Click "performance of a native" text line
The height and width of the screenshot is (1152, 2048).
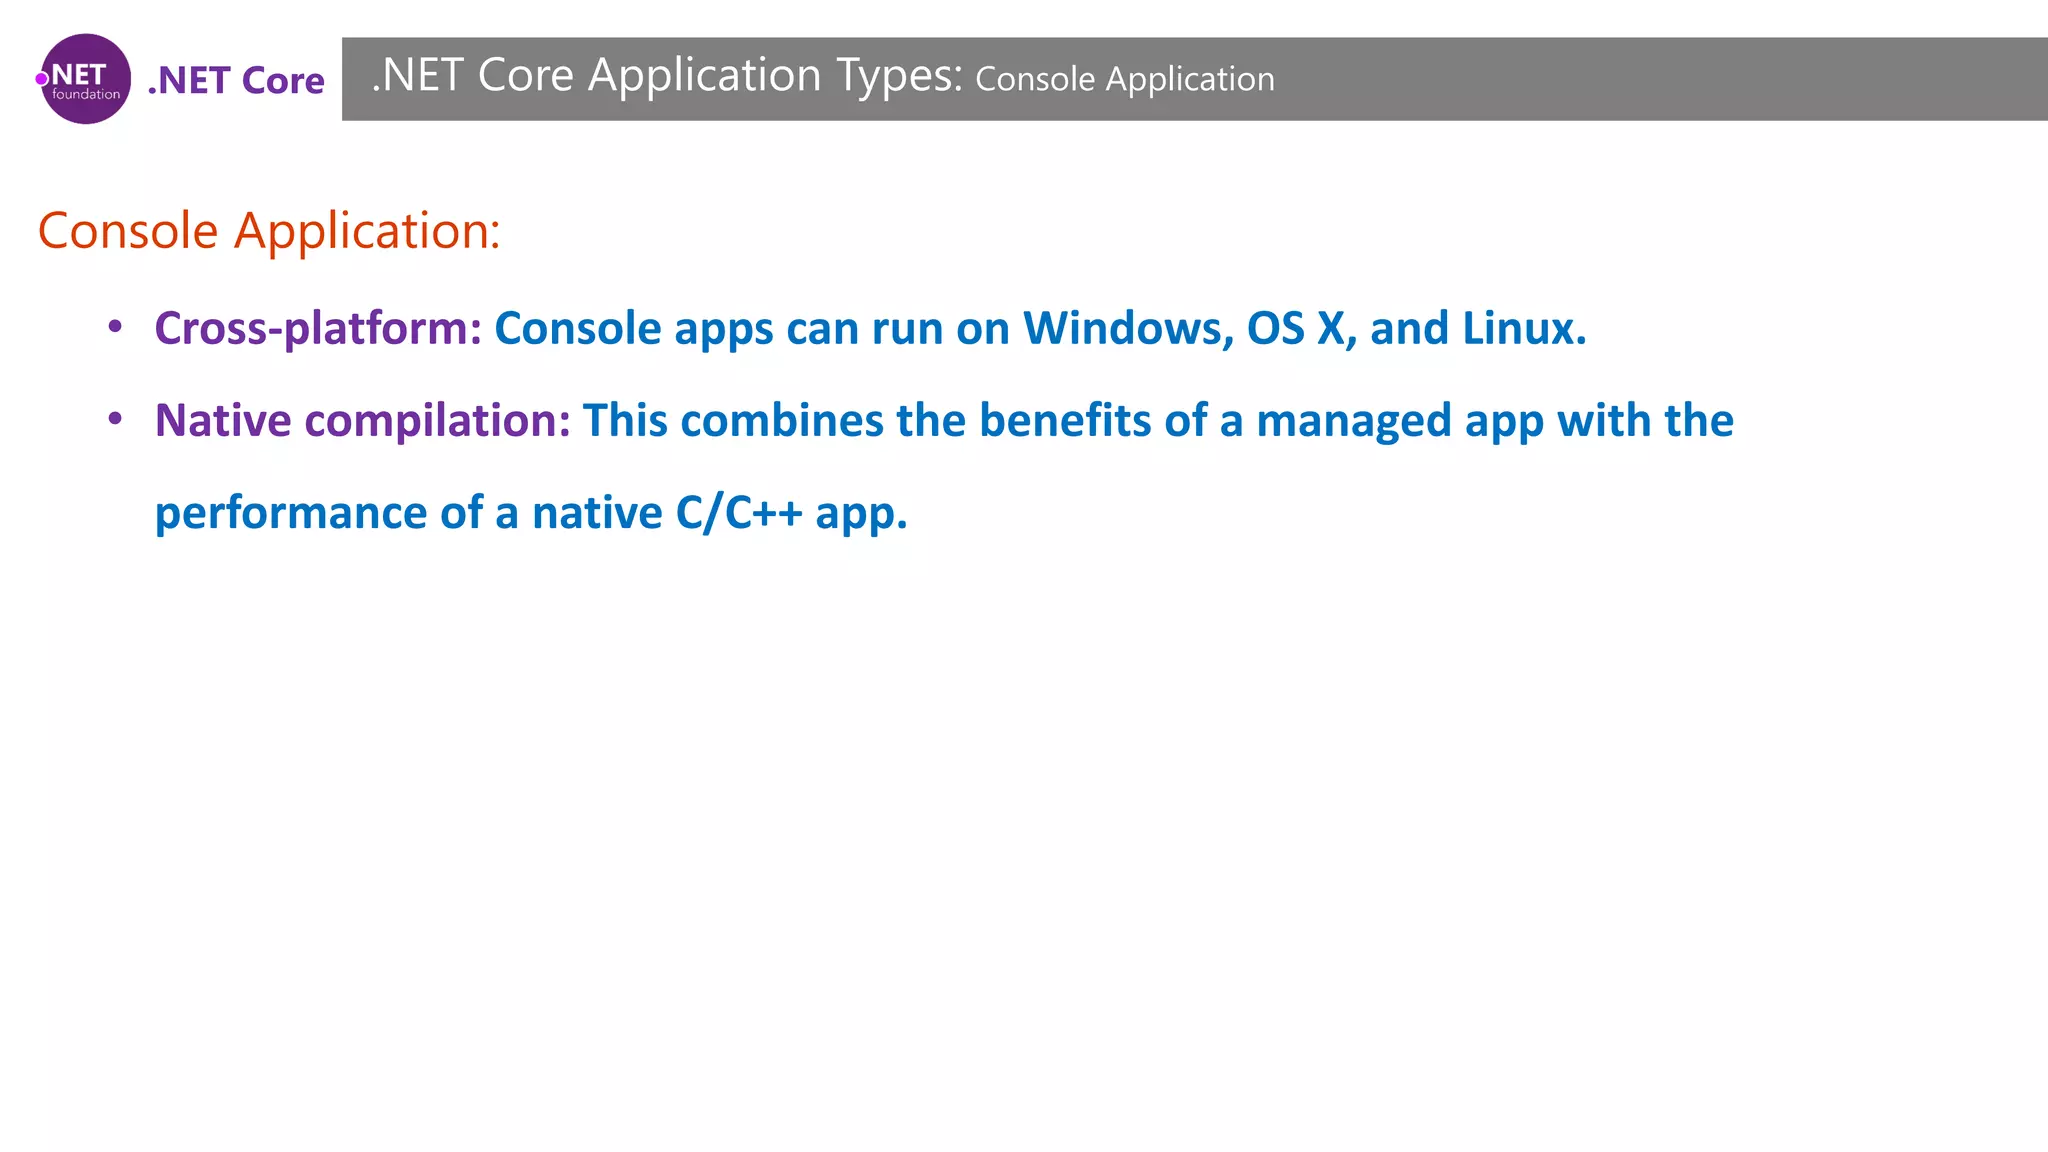tap(408, 513)
